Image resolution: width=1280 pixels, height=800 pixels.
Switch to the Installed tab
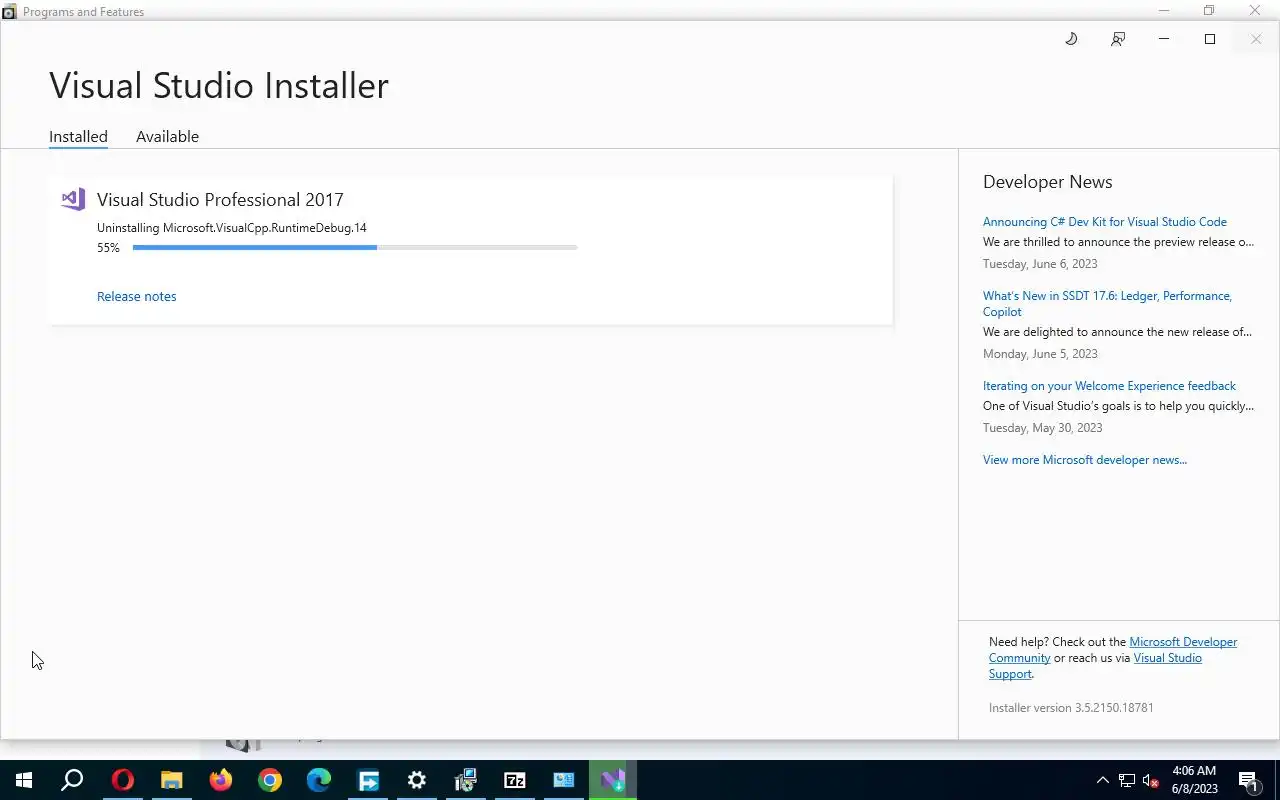tap(78, 136)
